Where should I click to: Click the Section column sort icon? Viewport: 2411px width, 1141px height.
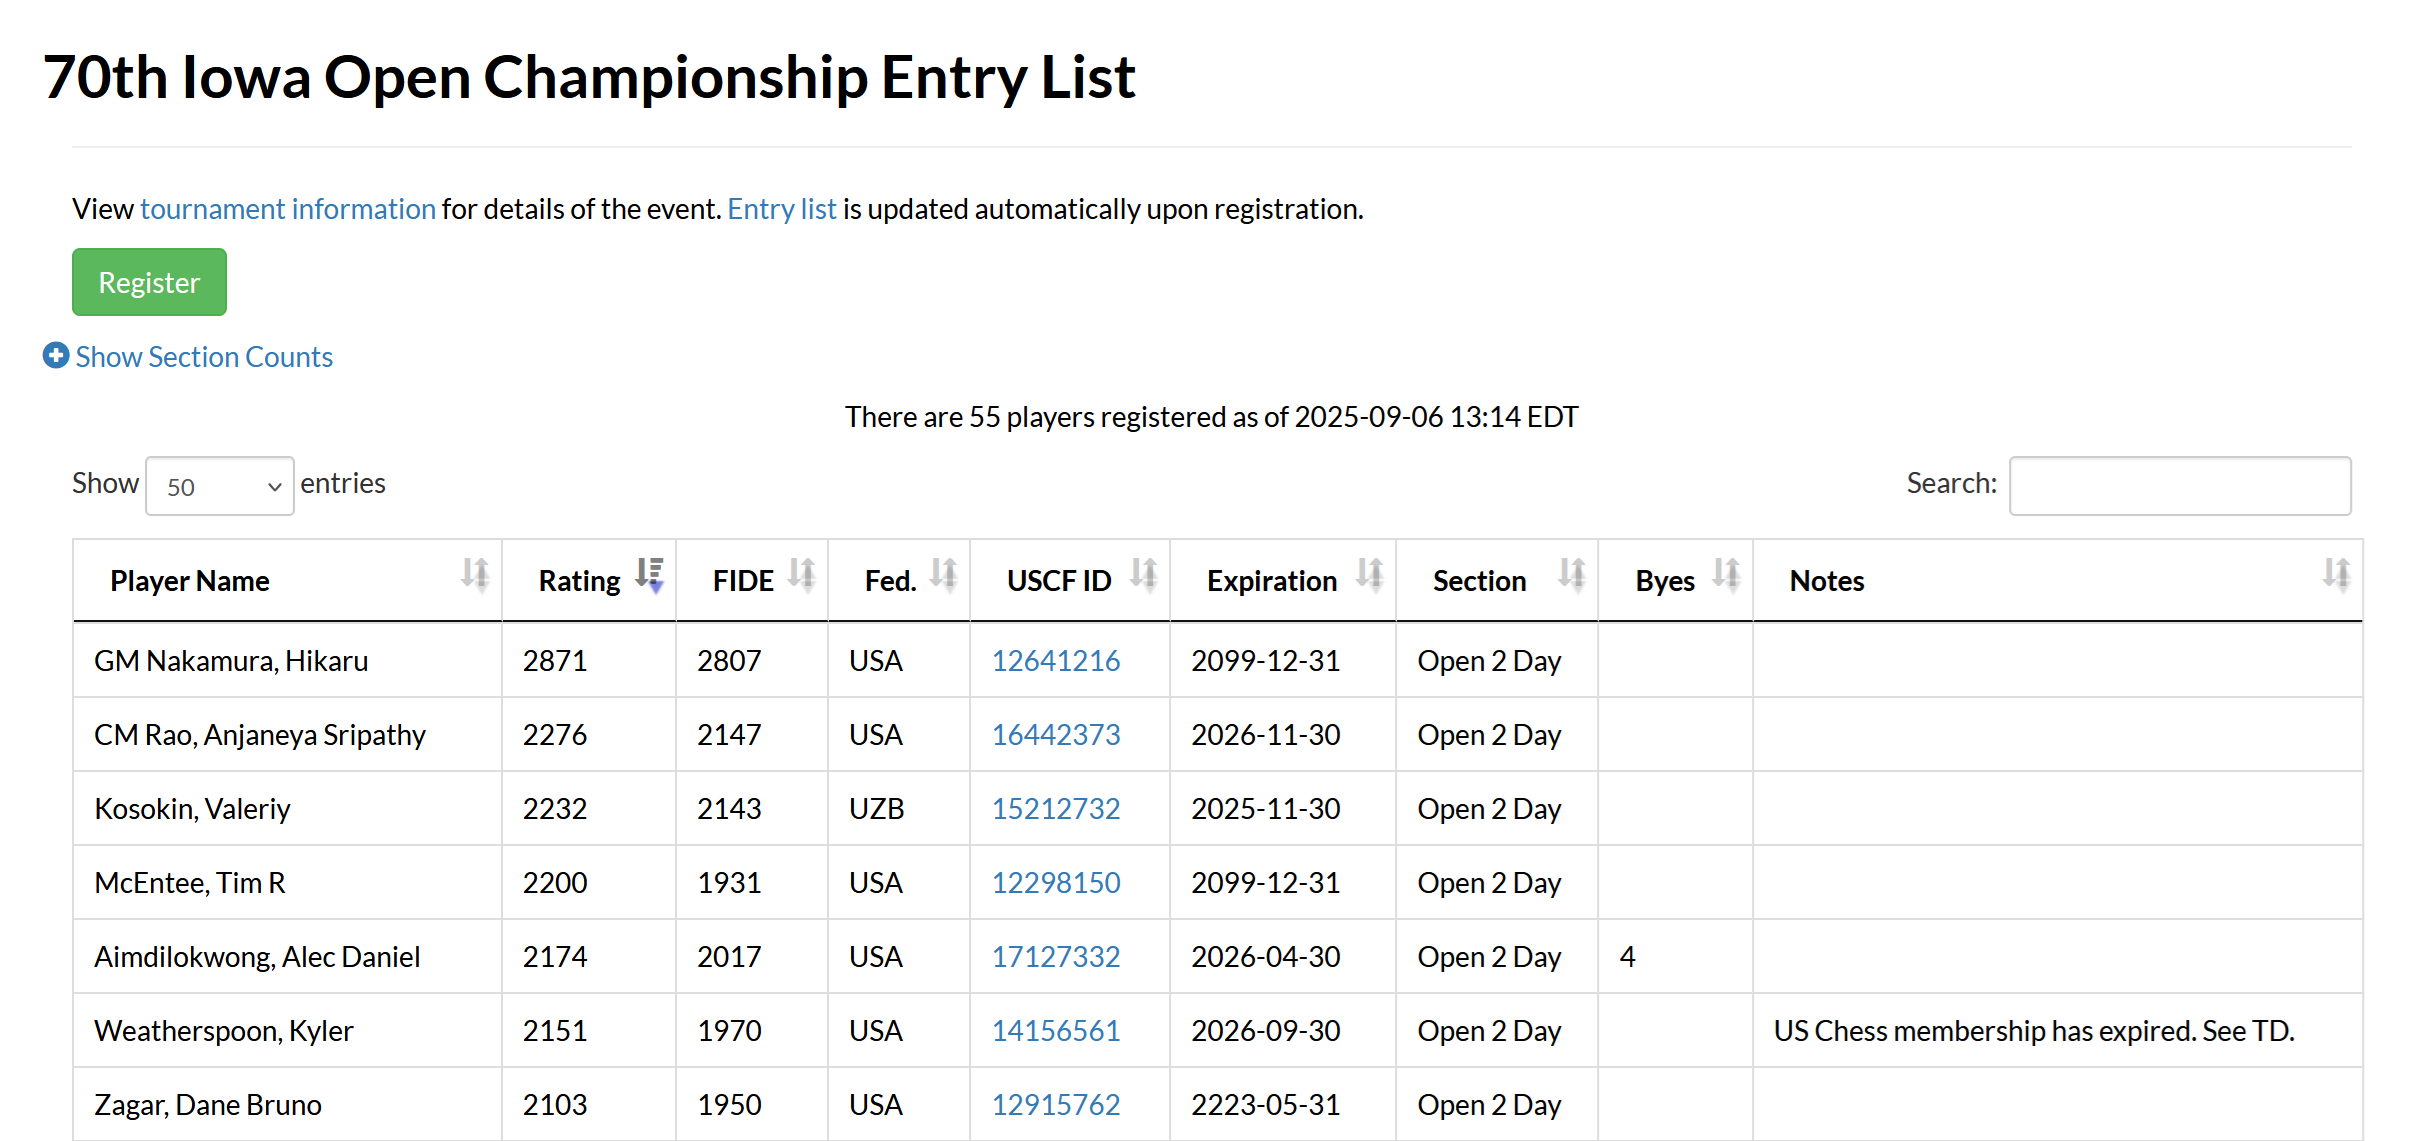point(1572,575)
